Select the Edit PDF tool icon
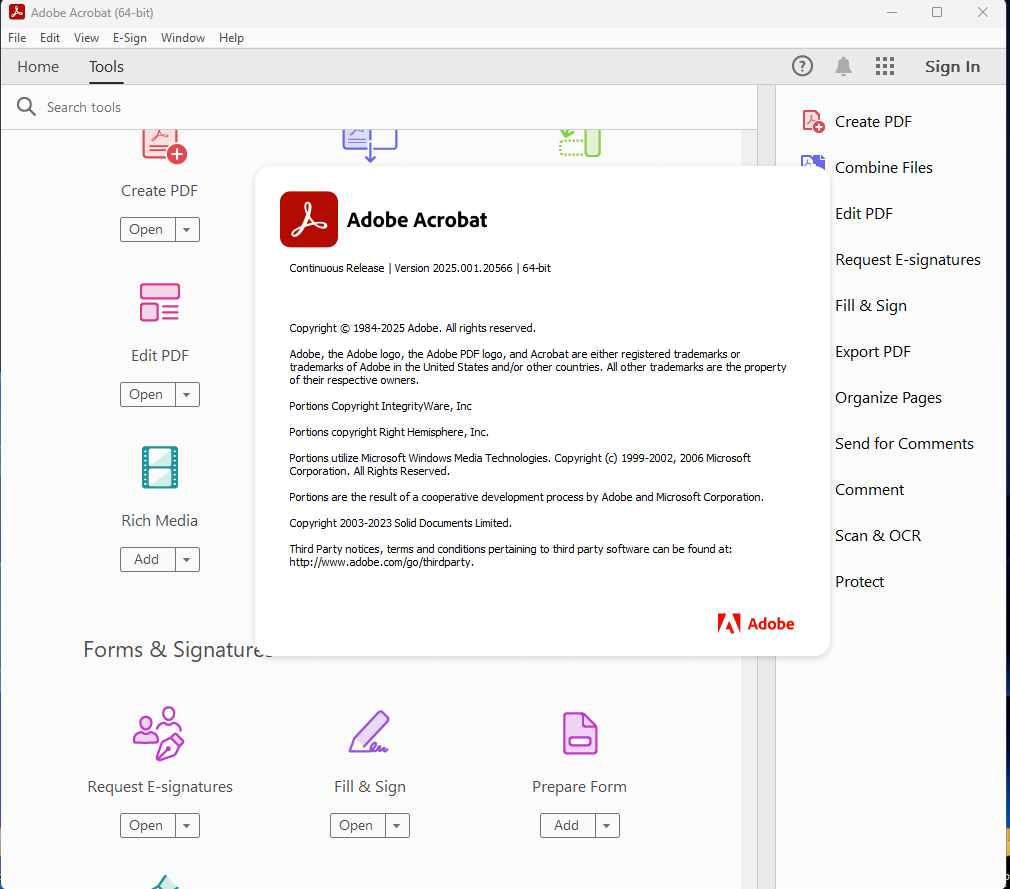The width and height of the screenshot is (1010, 889). click(x=160, y=302)
